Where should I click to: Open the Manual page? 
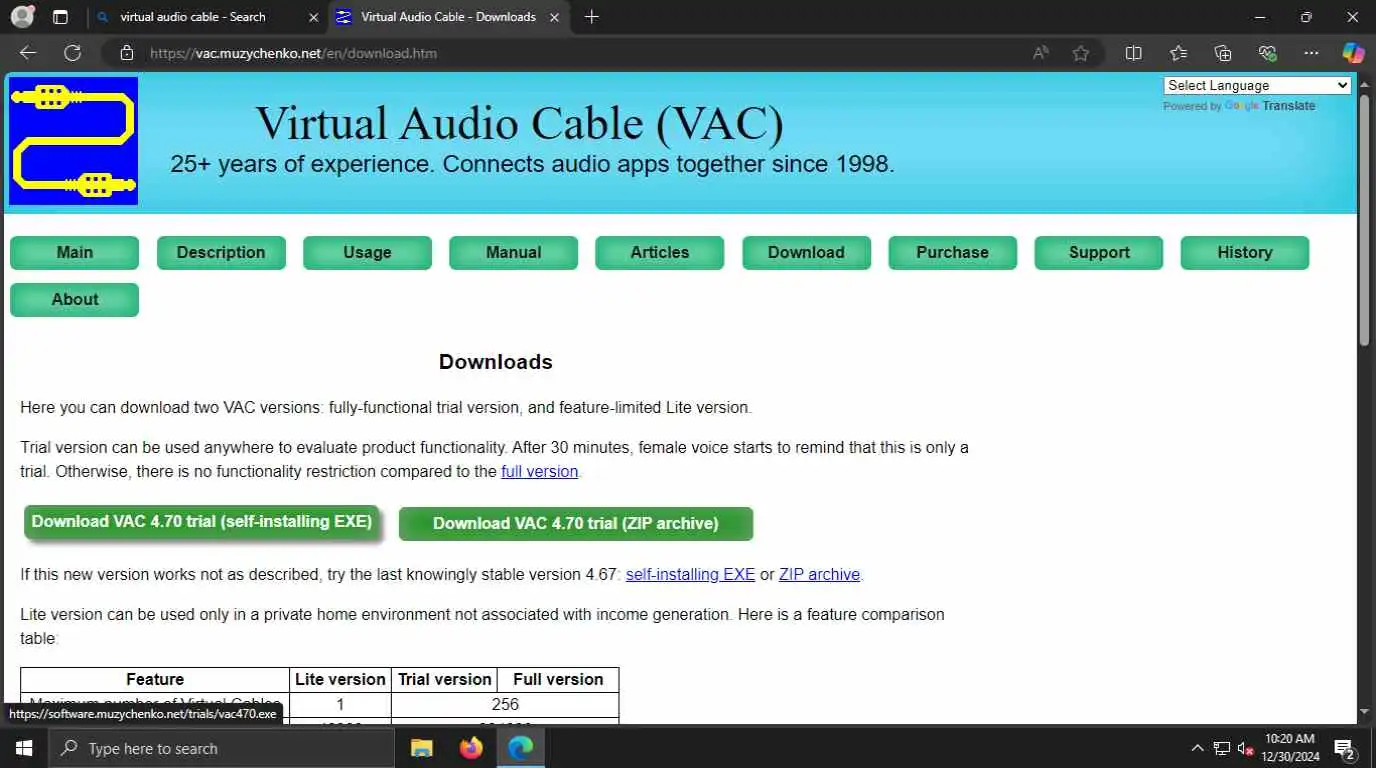point(514,253)
